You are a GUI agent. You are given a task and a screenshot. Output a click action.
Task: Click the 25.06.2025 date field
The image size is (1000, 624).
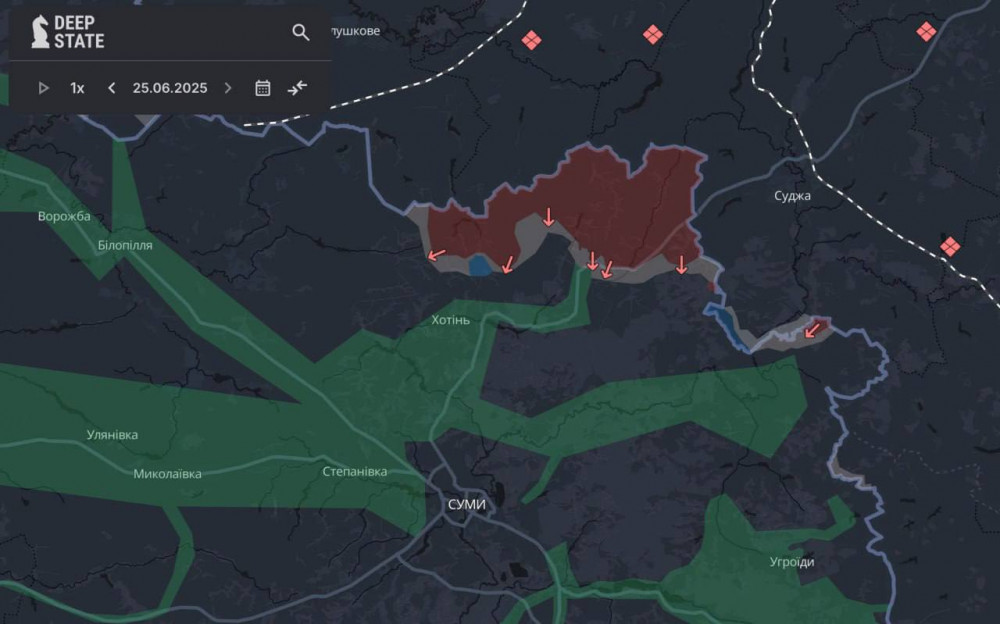click(170, 88)
